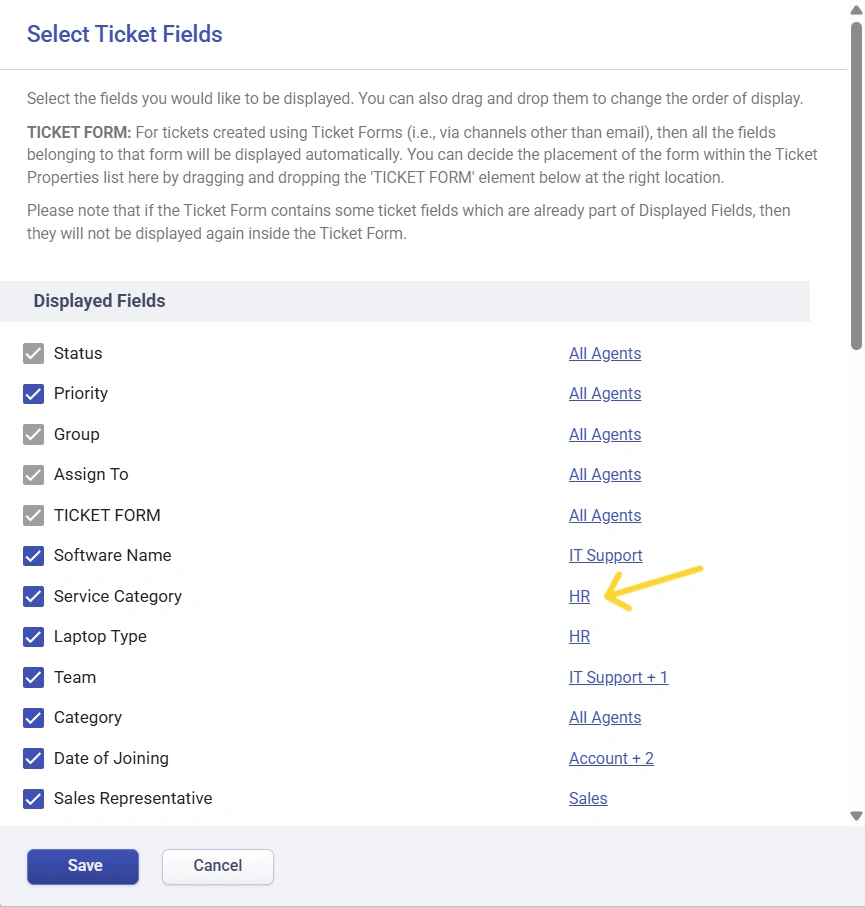Select the Assign To field label

(91, 474)
